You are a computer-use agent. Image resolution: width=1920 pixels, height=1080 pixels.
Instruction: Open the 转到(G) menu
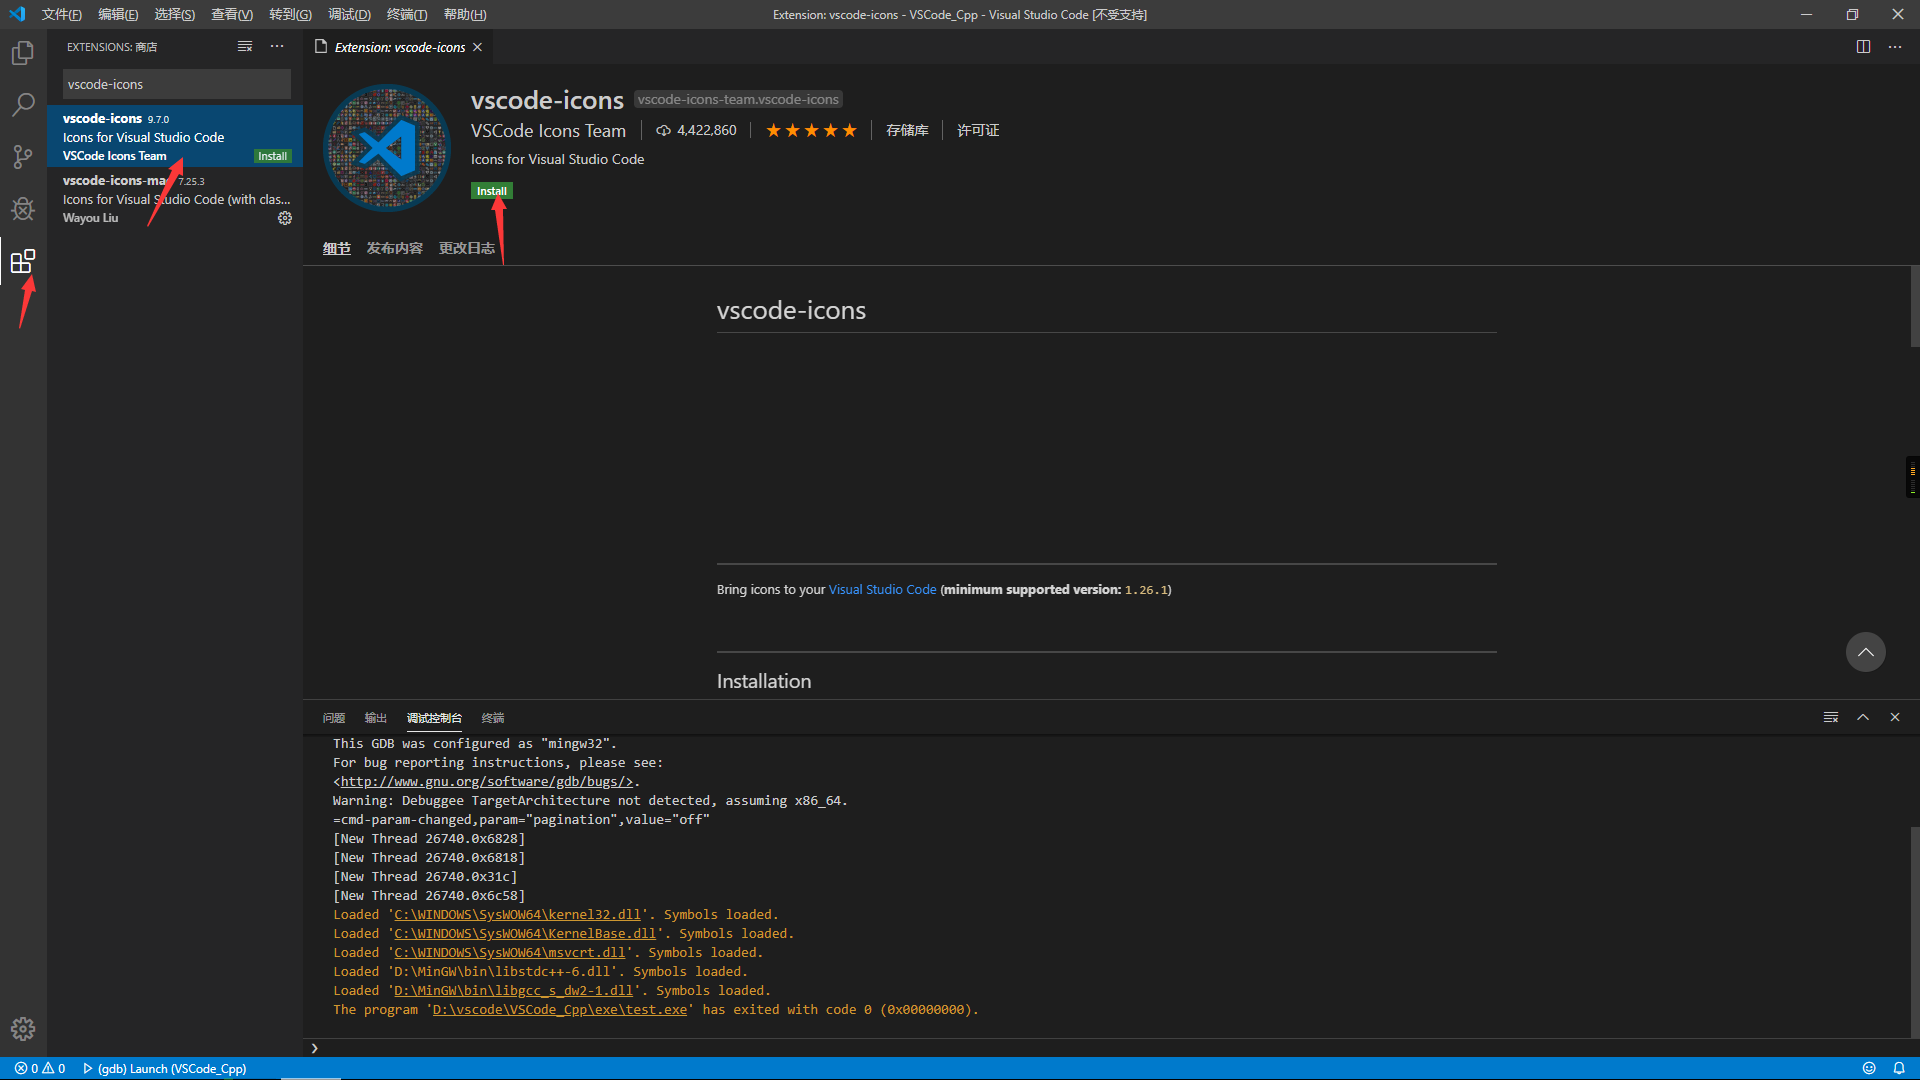coord(290,14)
